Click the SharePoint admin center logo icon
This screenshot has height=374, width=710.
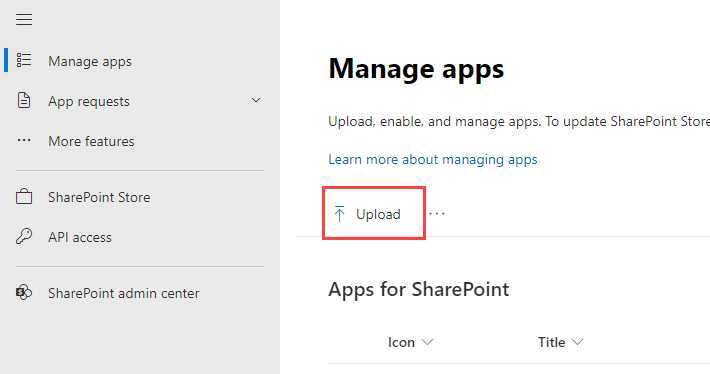(x=24, y=292)
